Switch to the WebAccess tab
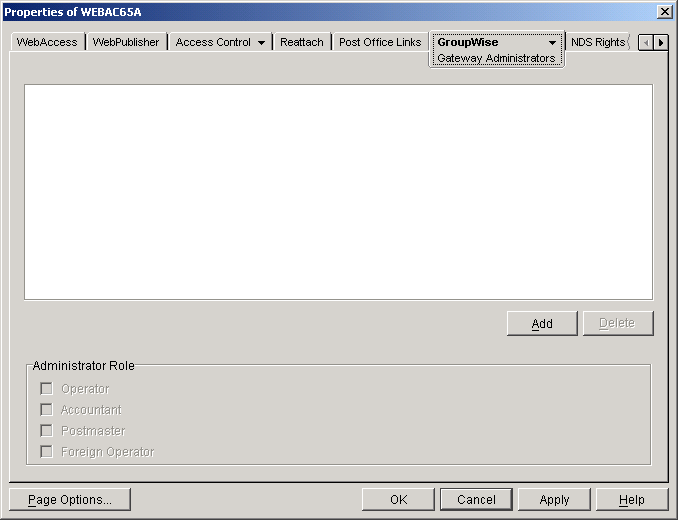Screen dimensions: 678x520 pos(47,42)
